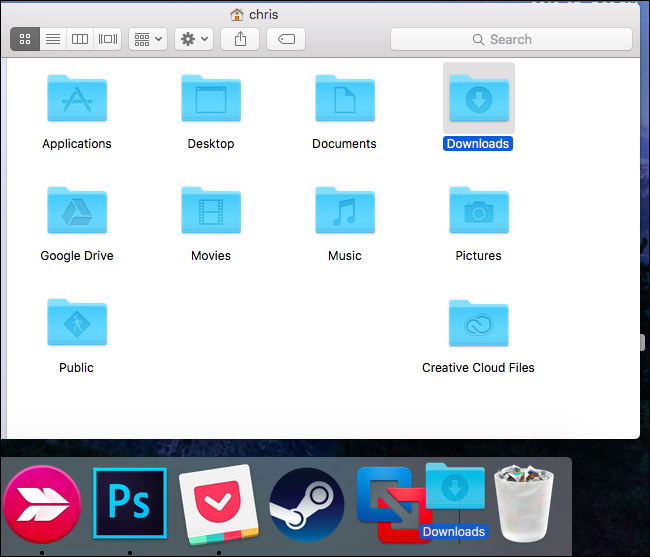Focus the Finder Search field
Image resolution: width=650 pixels, height=557 pixels.
click(511, 39)
